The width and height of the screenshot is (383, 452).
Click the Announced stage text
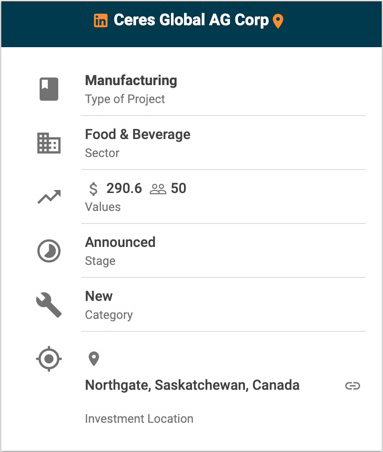click(120, 242)
